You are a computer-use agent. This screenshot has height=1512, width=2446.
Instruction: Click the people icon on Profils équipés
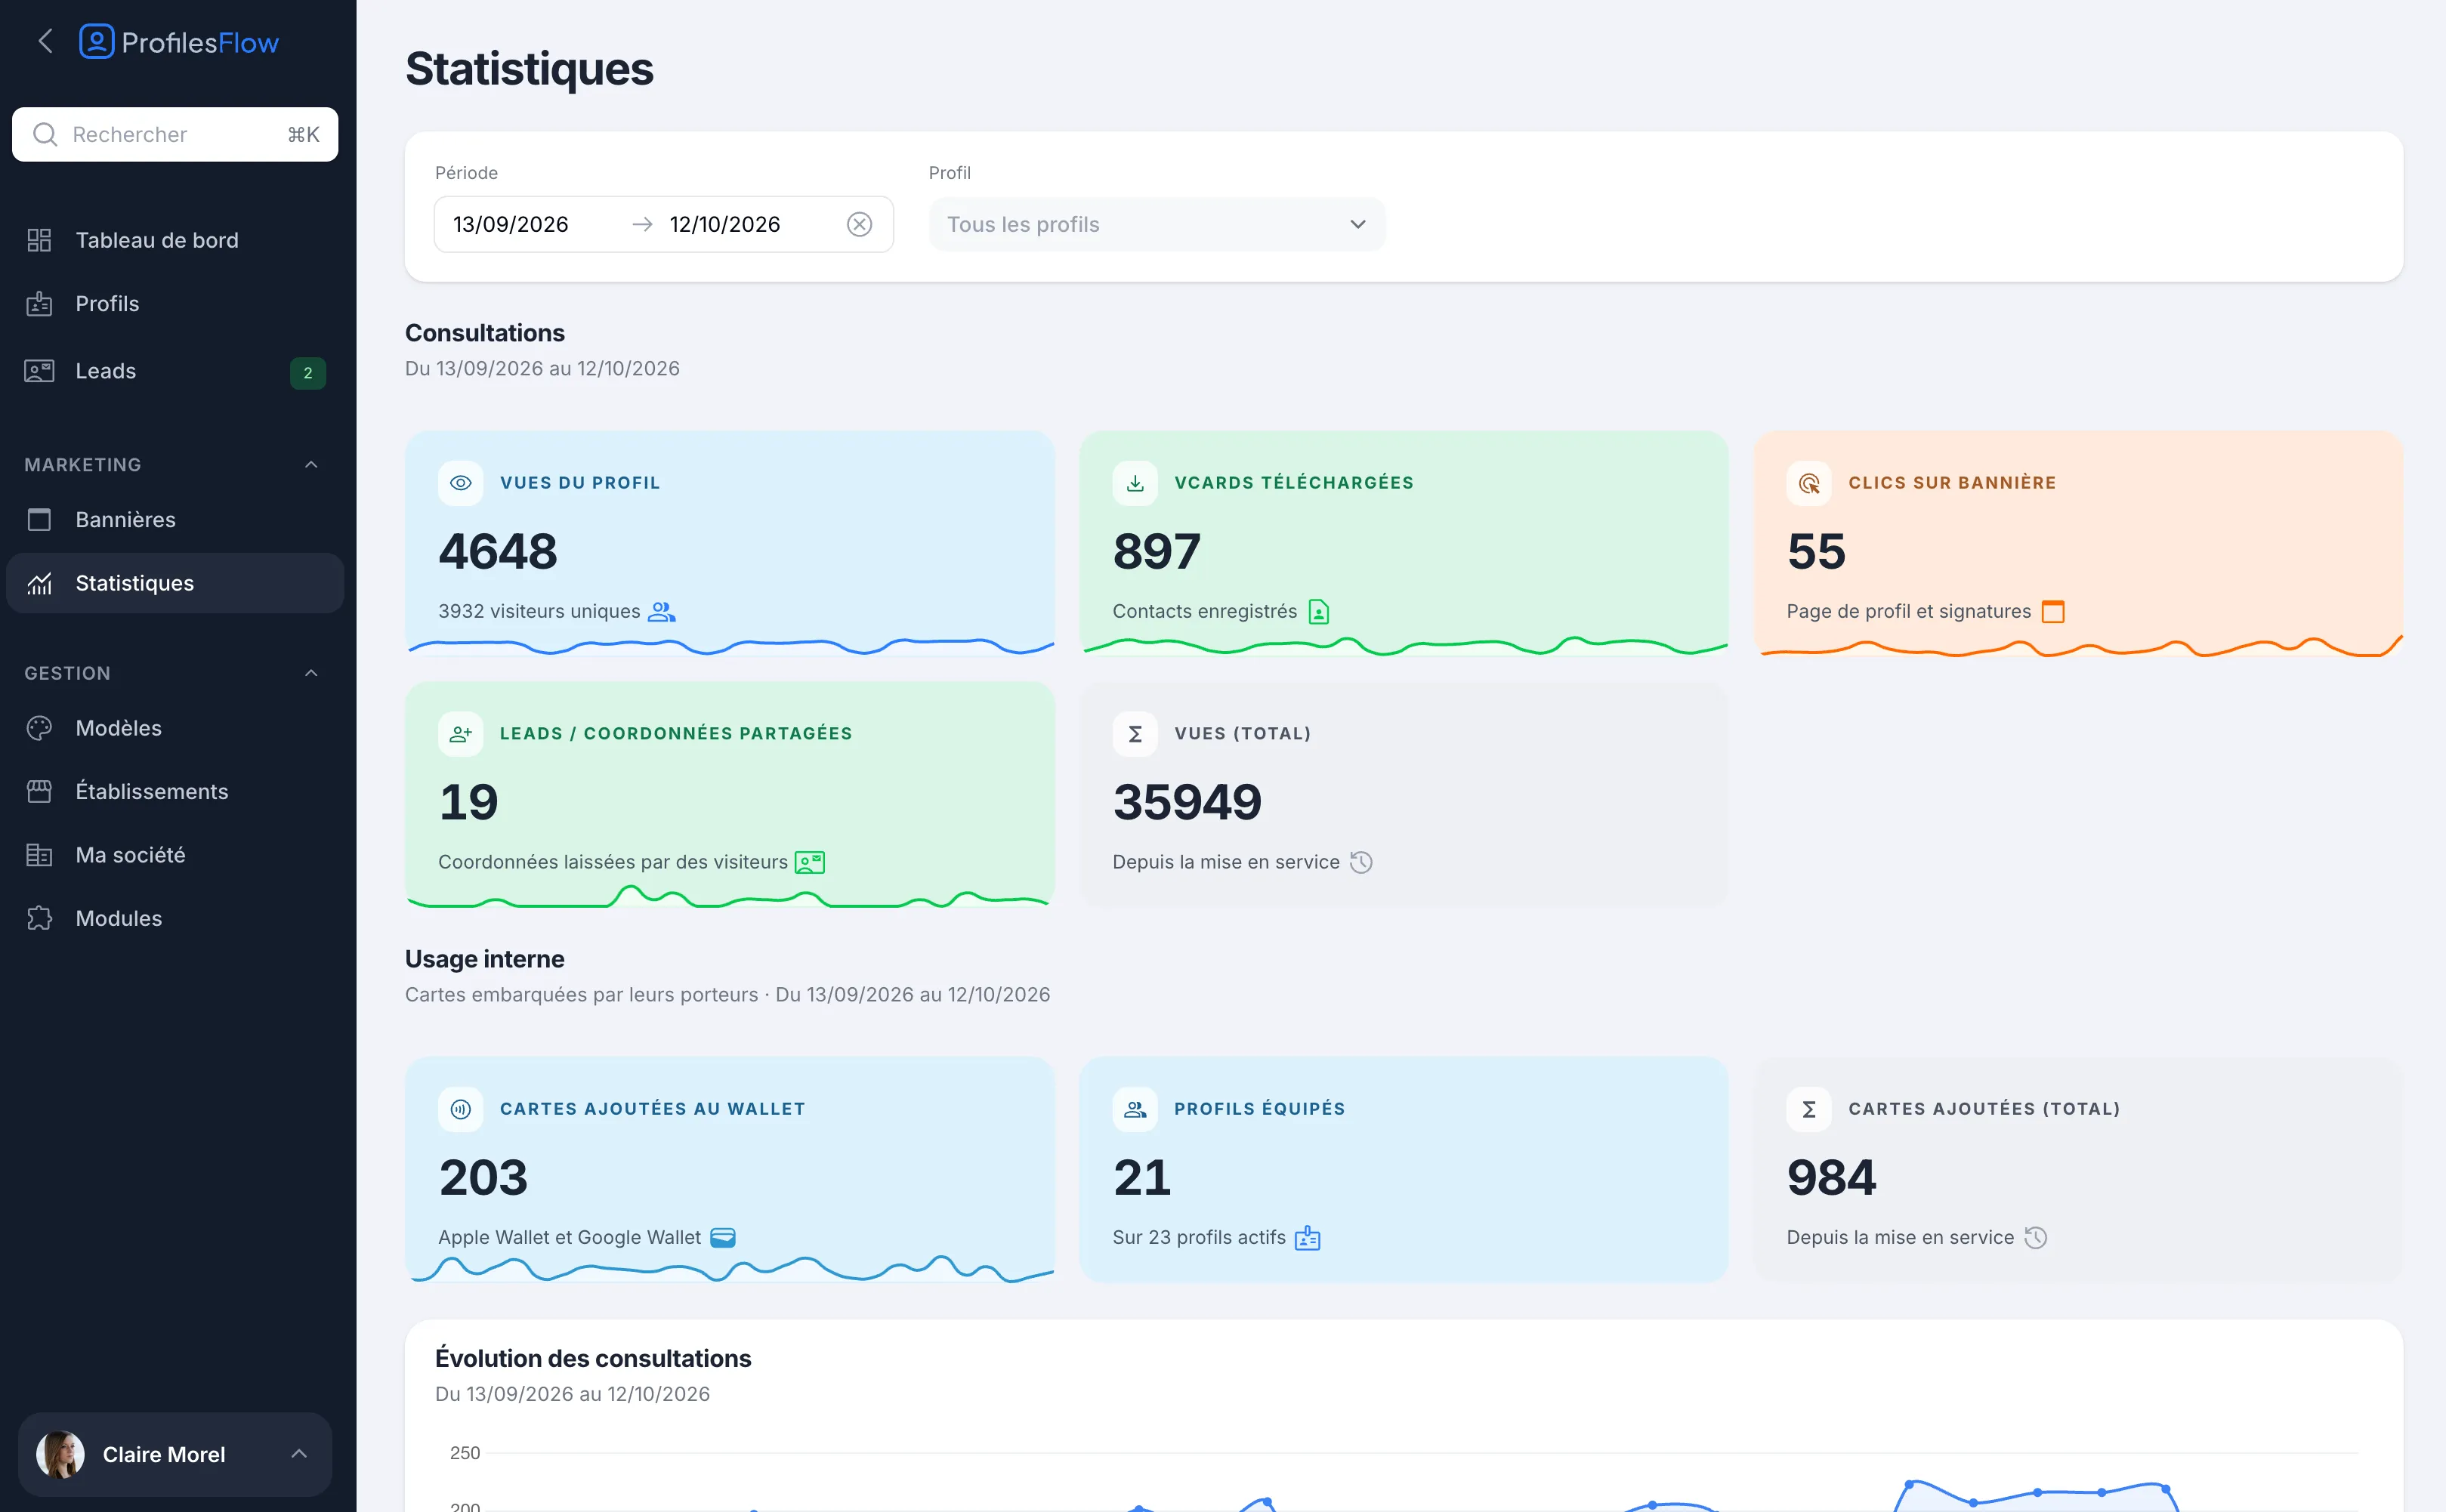coord(1135,1109)
